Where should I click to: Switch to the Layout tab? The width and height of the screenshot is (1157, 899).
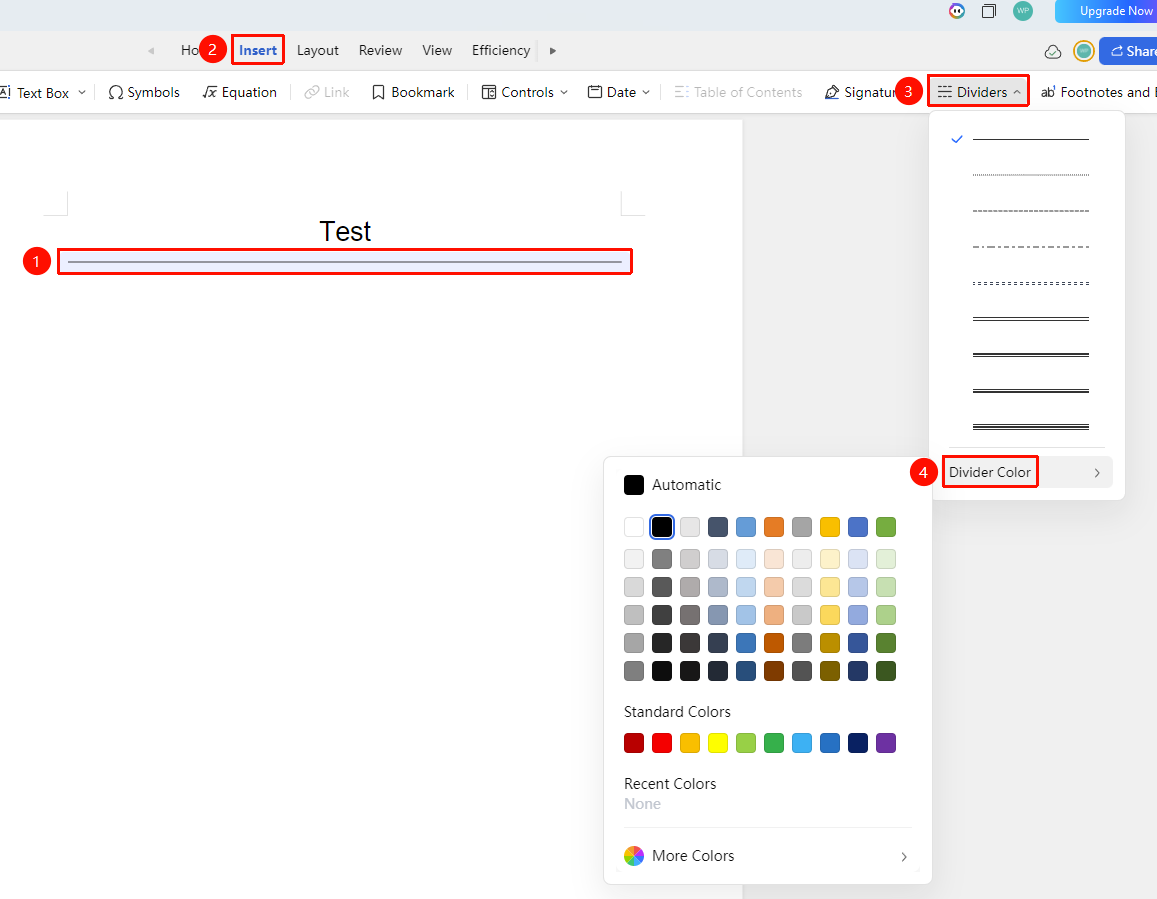[x=317, y=51]
